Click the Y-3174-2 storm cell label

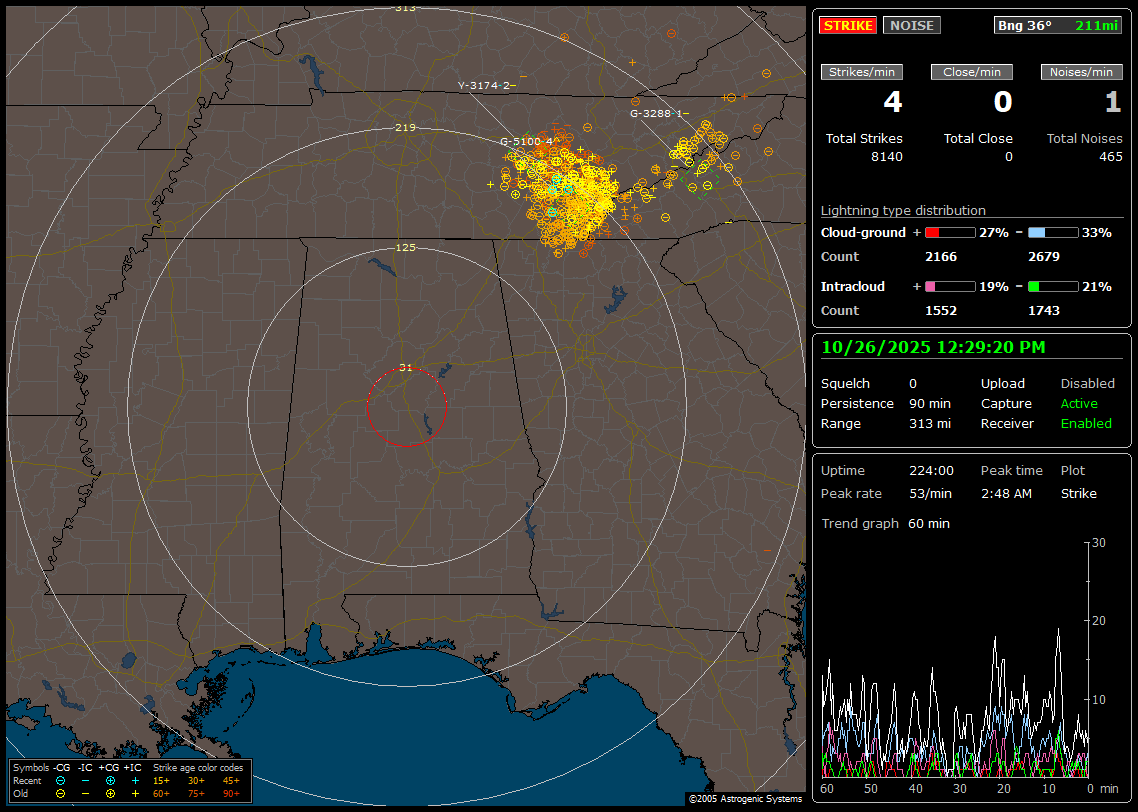click(486, 85)
